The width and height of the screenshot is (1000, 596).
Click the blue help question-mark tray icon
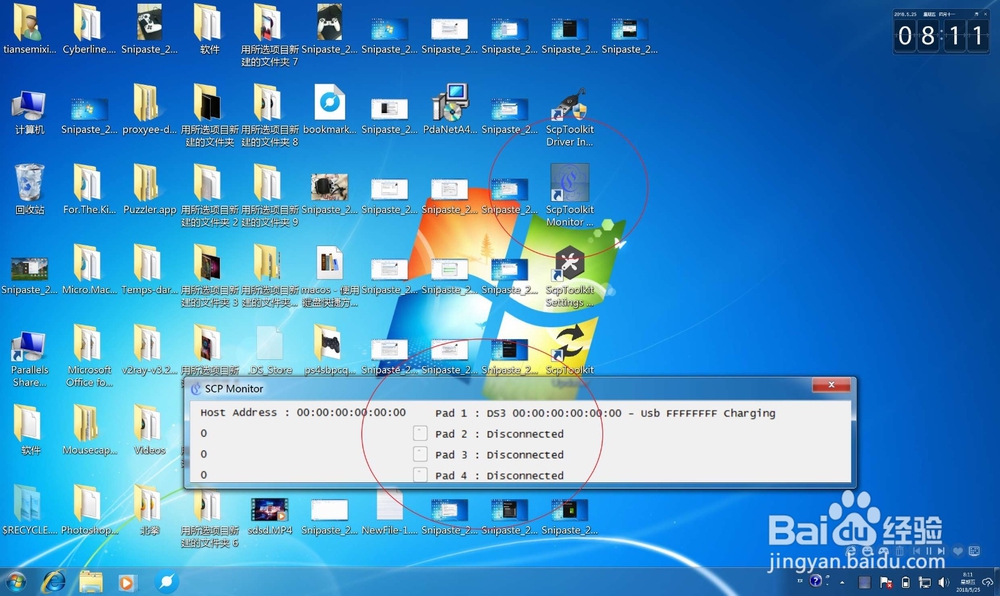(816, 581)
